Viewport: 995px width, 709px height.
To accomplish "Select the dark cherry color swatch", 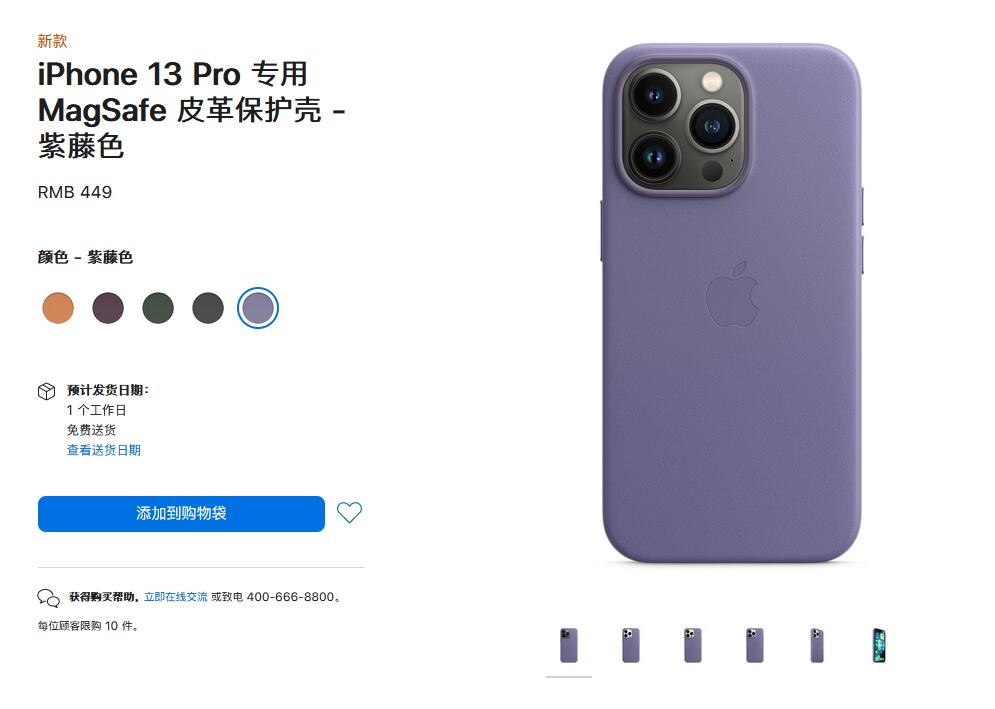I will [108, 308].
